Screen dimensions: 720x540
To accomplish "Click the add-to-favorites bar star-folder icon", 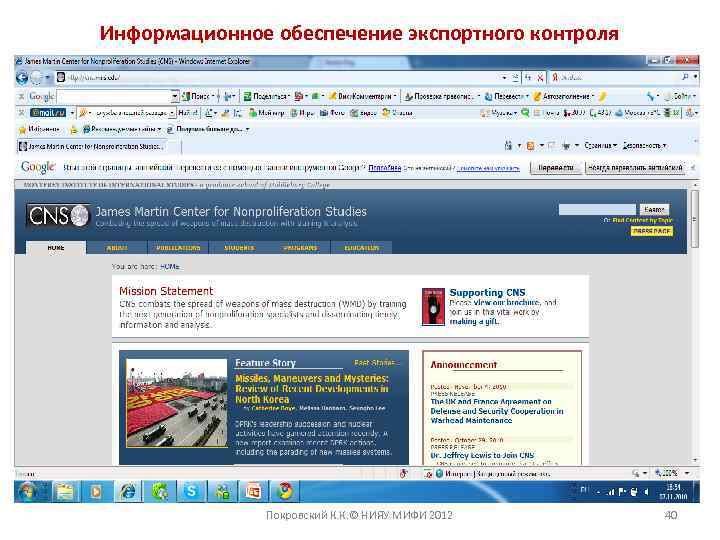I will coord(73,129).
